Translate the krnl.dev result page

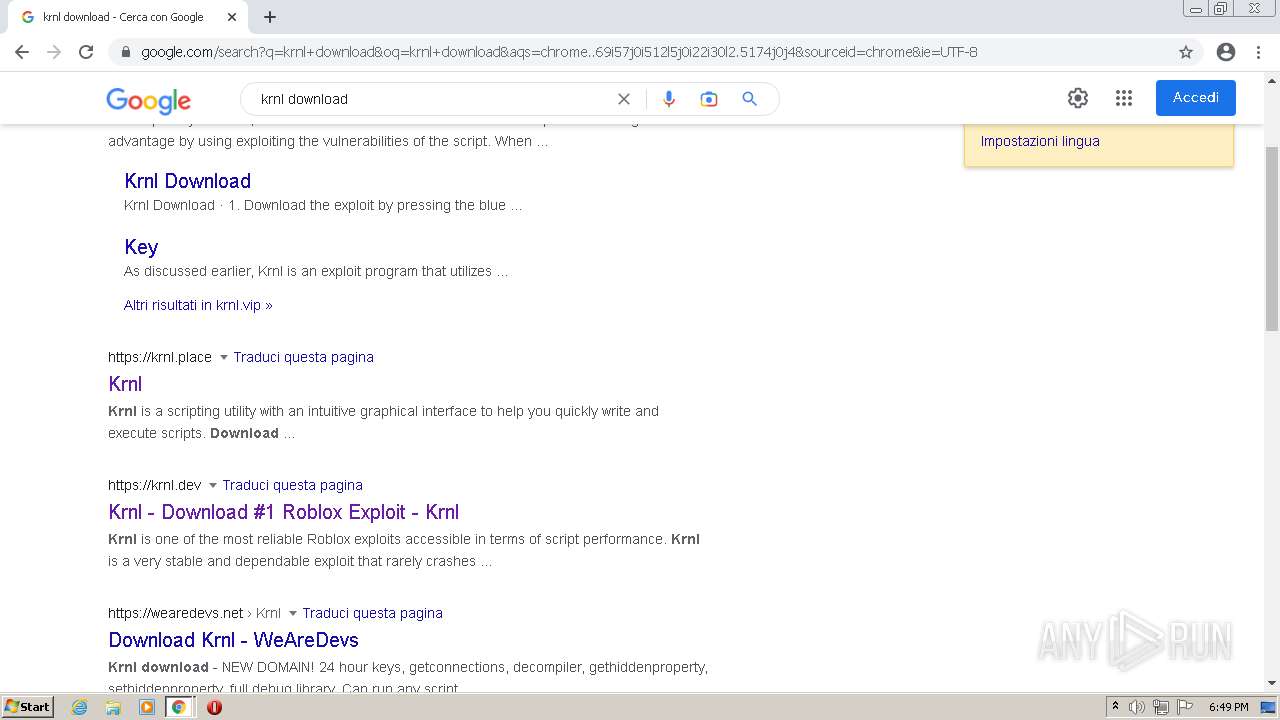pos(293,485)
